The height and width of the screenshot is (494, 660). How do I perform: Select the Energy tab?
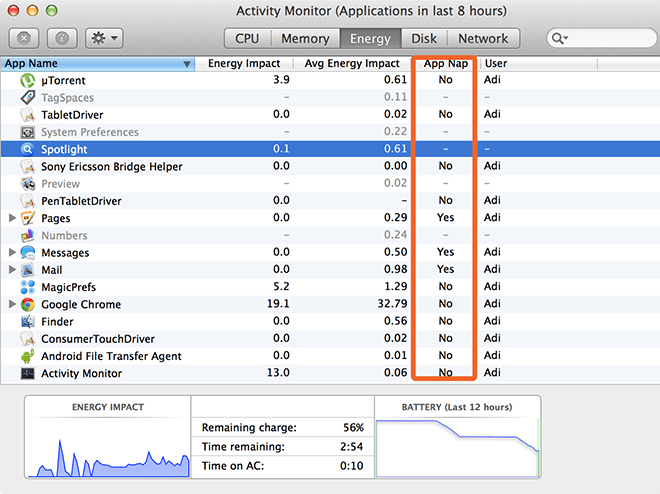coord(370,38)
